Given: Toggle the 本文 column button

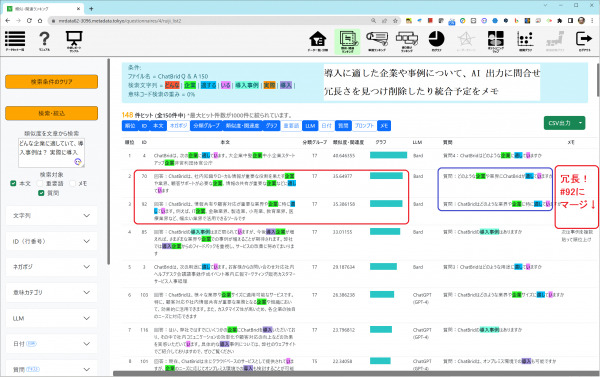Looking at the screenshot, I should click(158, 126).
